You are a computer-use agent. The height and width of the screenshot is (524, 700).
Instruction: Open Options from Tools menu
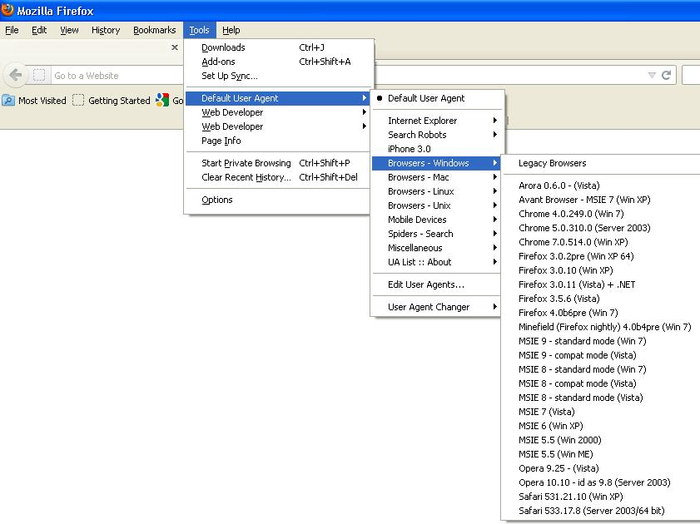pos(278,200)
